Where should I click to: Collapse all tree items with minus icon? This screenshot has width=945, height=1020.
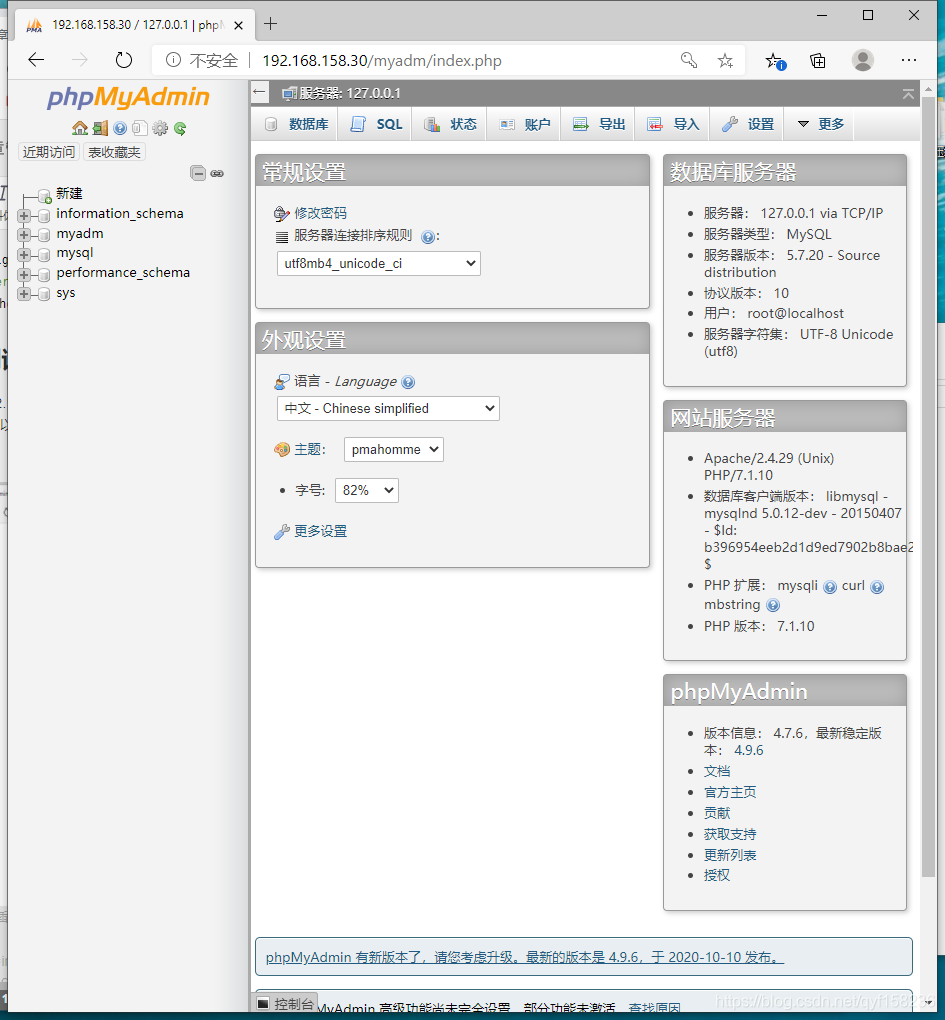coord(198,173)
